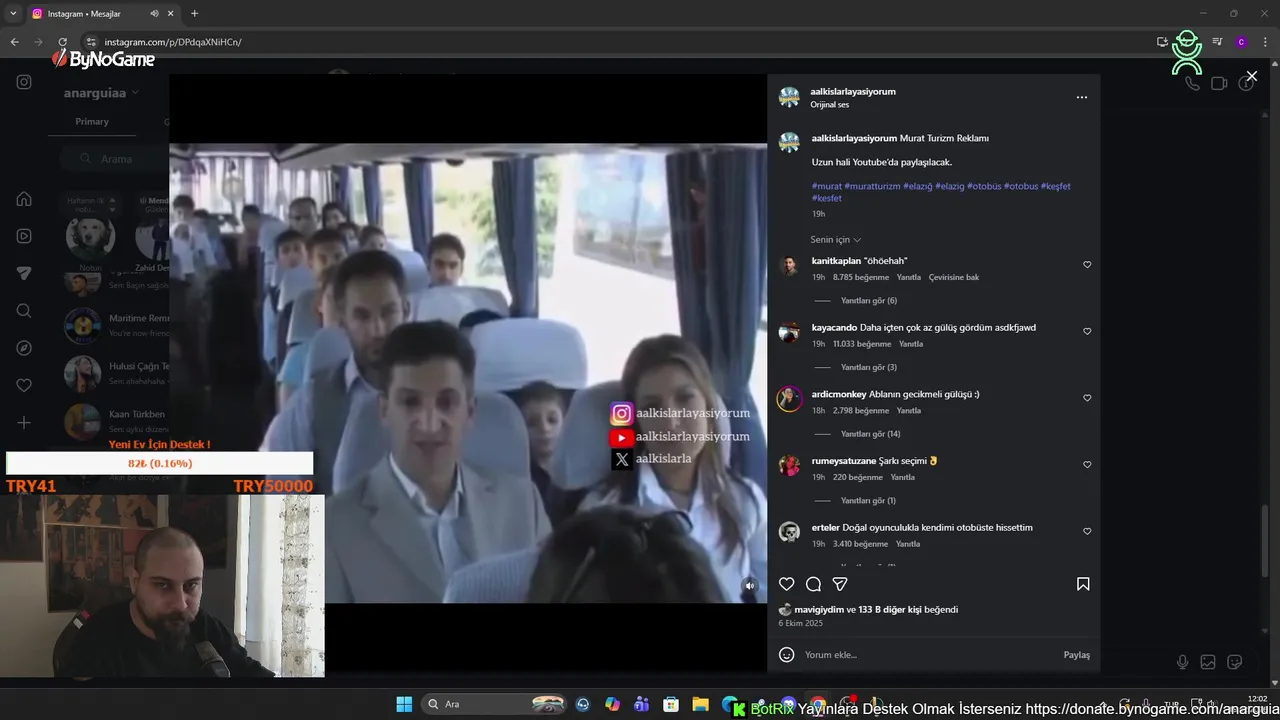Create new post with plus icon
The height and width of the screenshot is (720, 1280).
coord(24,423)
